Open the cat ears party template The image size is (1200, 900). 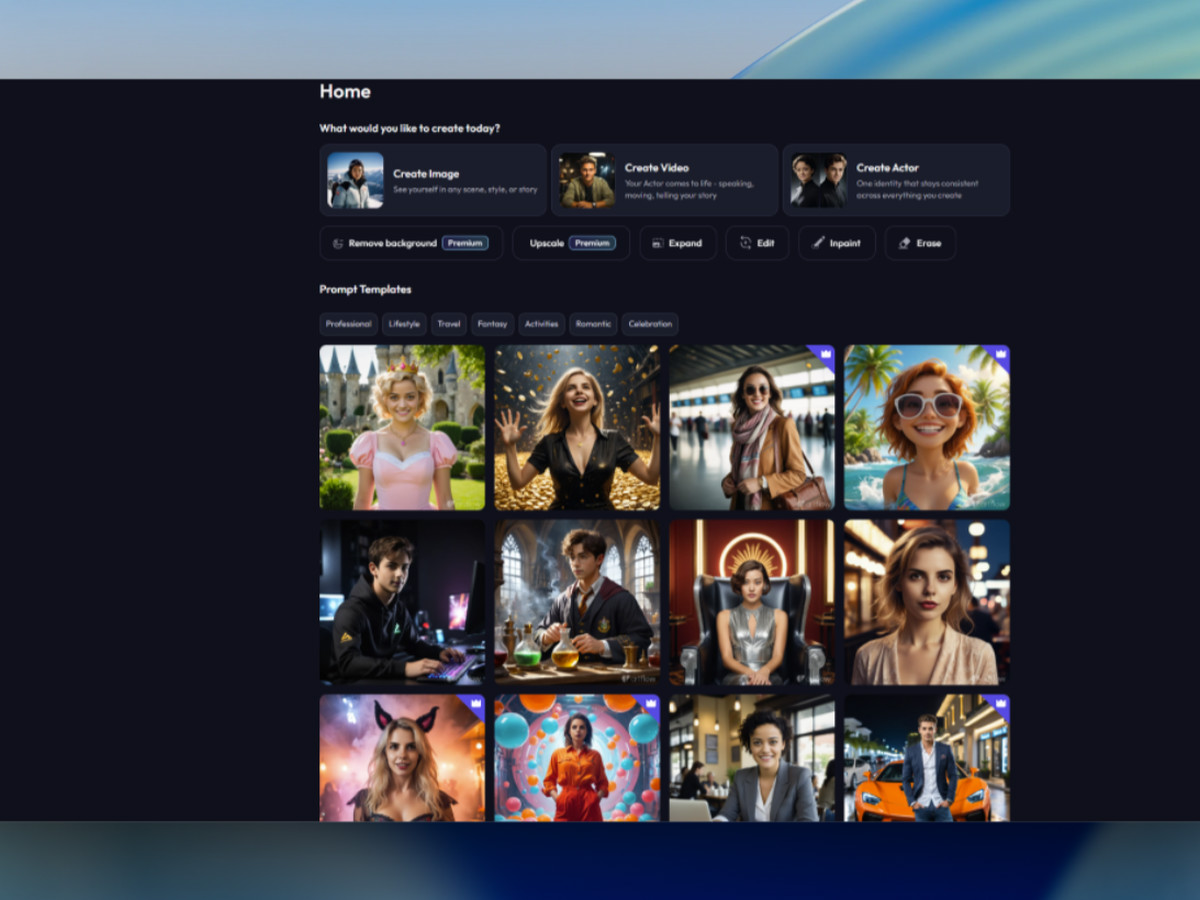pos(402,758)
